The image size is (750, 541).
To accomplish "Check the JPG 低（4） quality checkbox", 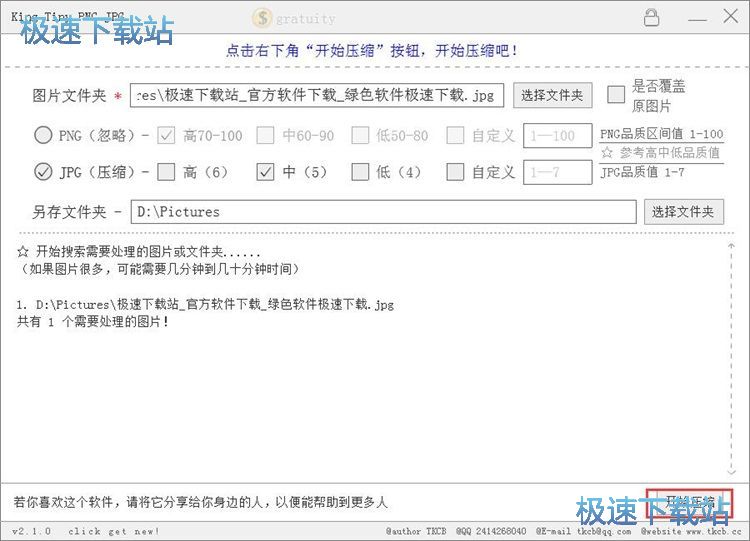I will [x=360, y=172].
